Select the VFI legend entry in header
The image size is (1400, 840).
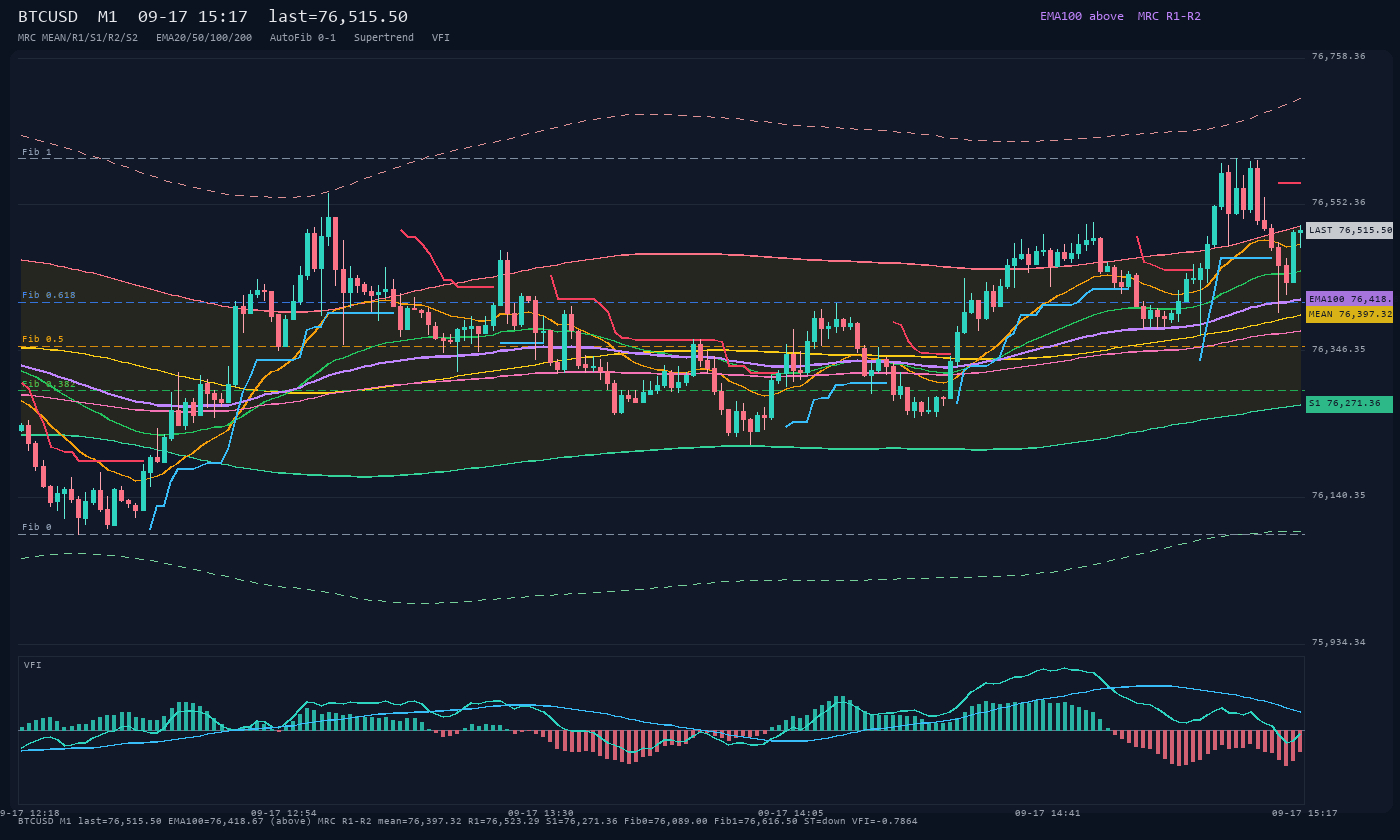[x=441, y=37]
